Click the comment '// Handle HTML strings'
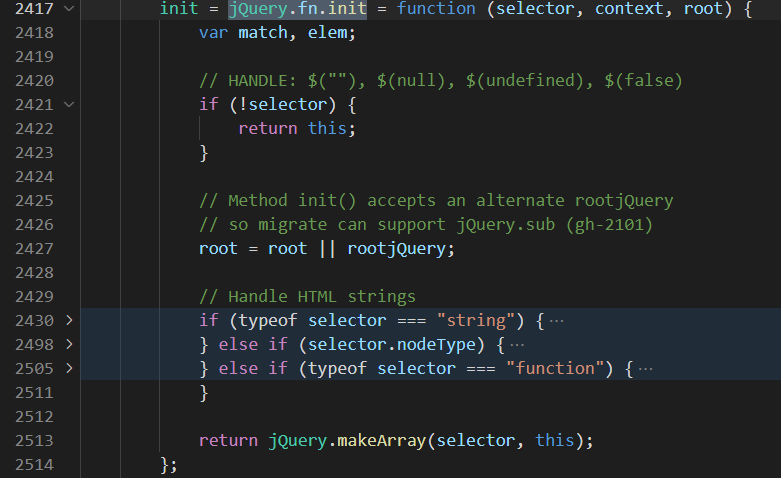 pos(307,296)
